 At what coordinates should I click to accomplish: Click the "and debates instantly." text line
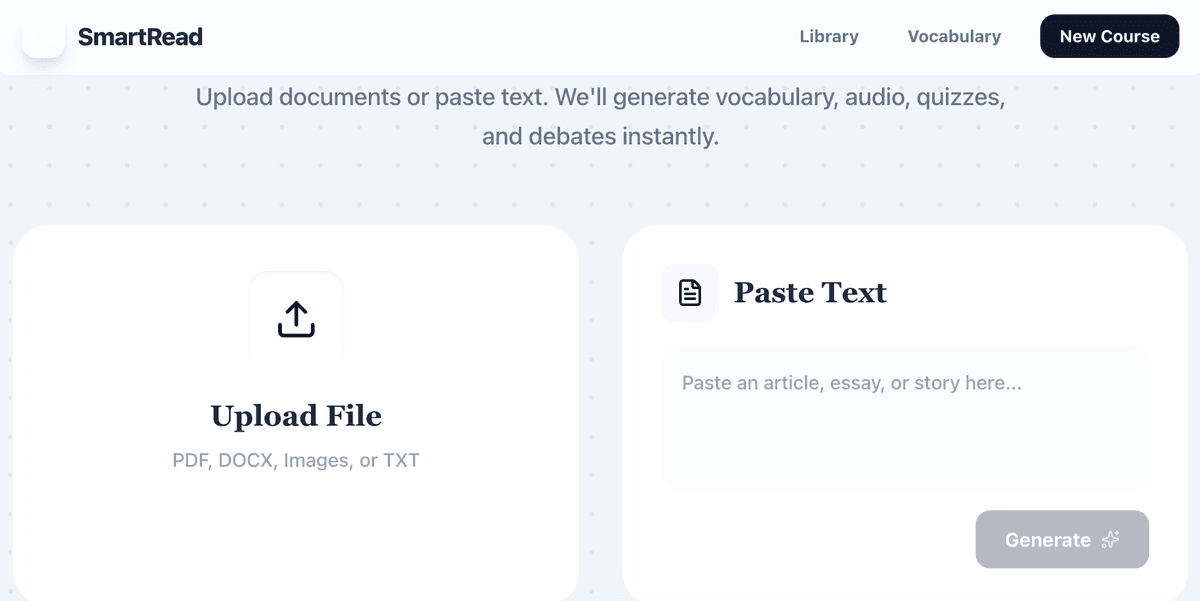click(600, 136)
